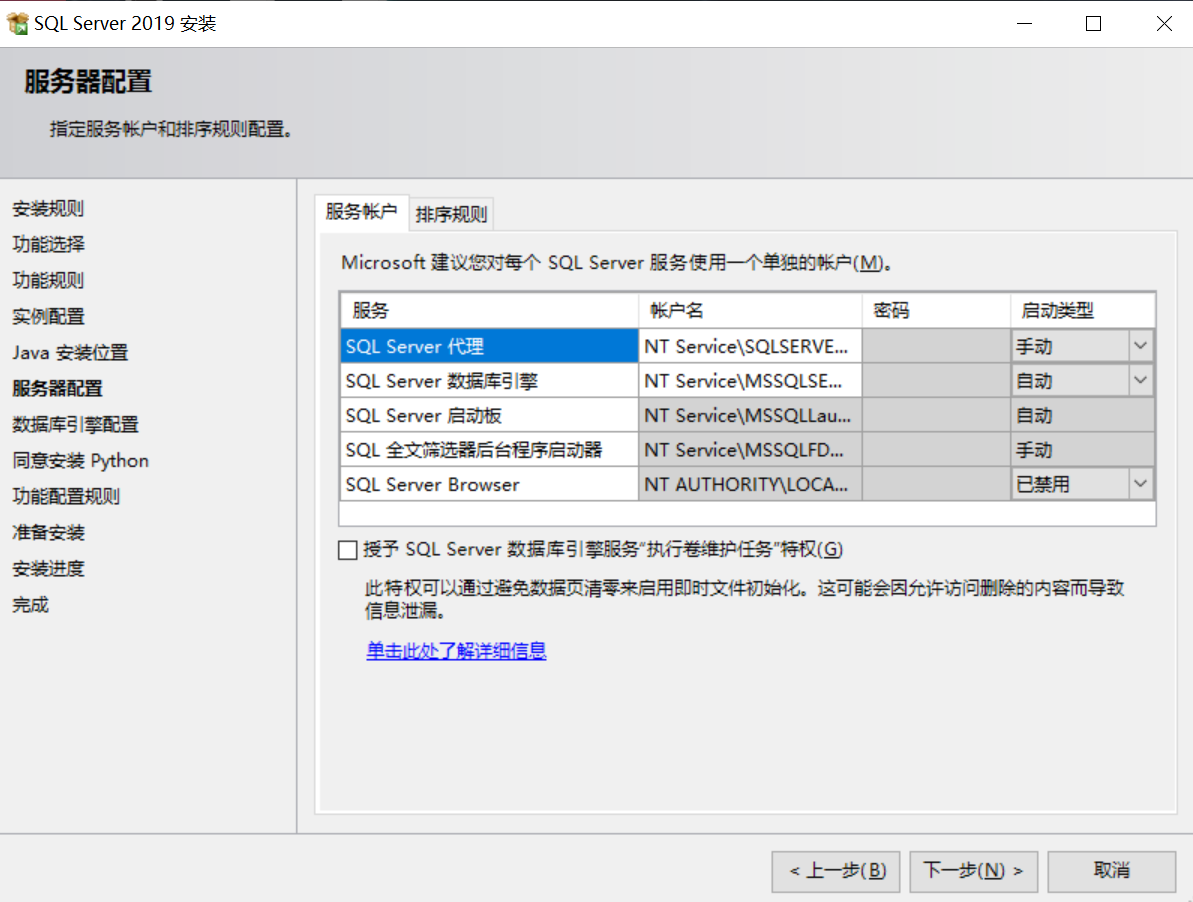Click account name NT AUTHORITY\LOCA... cell
1193x902 pixels.
750,484
